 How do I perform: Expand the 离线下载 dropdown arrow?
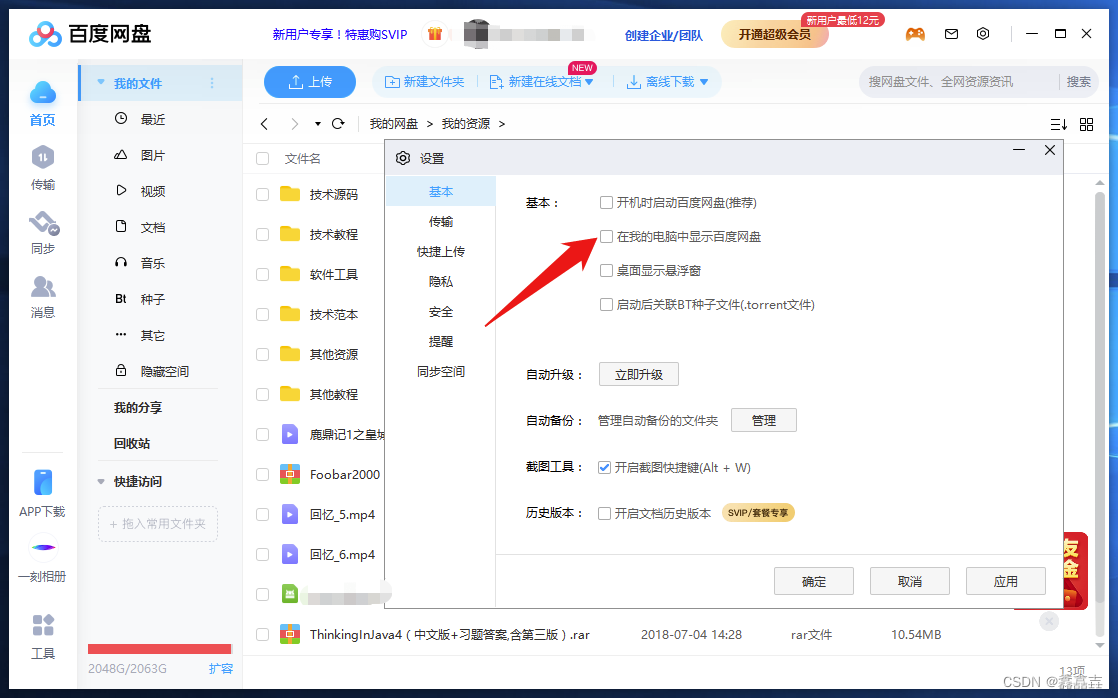(704, 83)
